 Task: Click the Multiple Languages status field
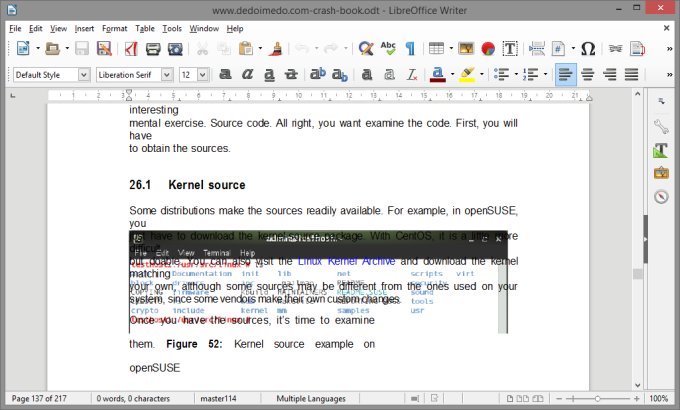tap(311, 398)
